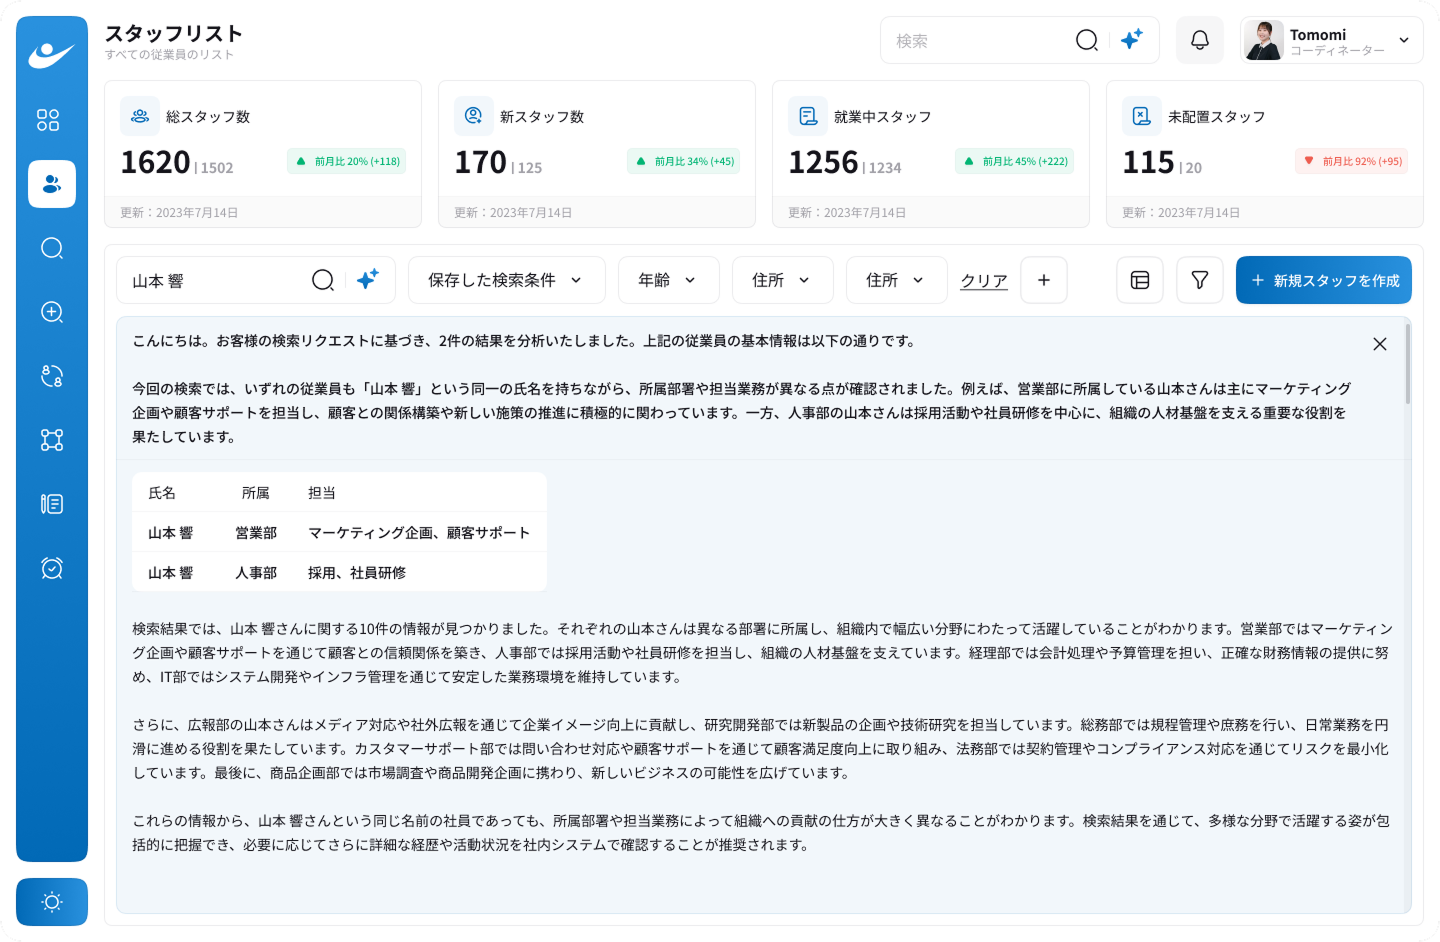Viewport: 1440px width, 942px height.
Task: Open the zoom-plus search icon in sidebar
Action: coord(52,312)
